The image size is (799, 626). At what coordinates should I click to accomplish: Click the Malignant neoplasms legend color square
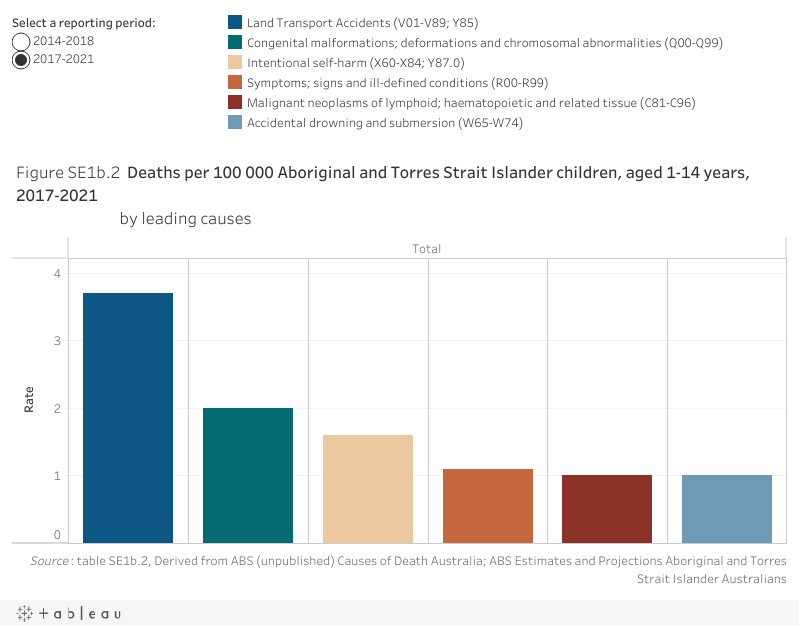tap(235, 103)
